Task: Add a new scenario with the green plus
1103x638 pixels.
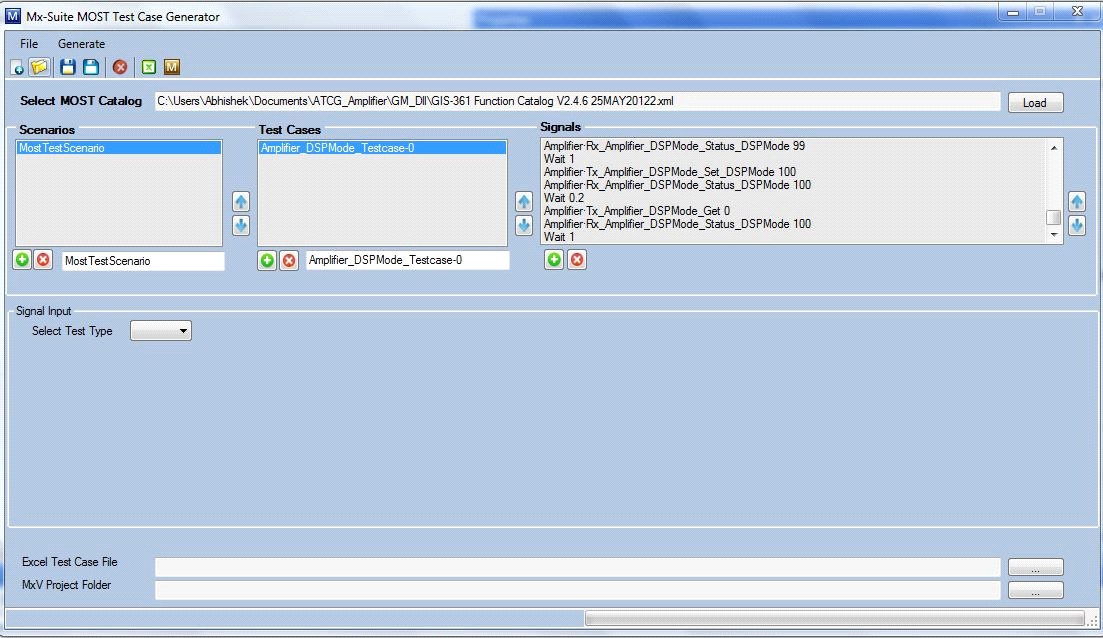Action: pos(22,260)
